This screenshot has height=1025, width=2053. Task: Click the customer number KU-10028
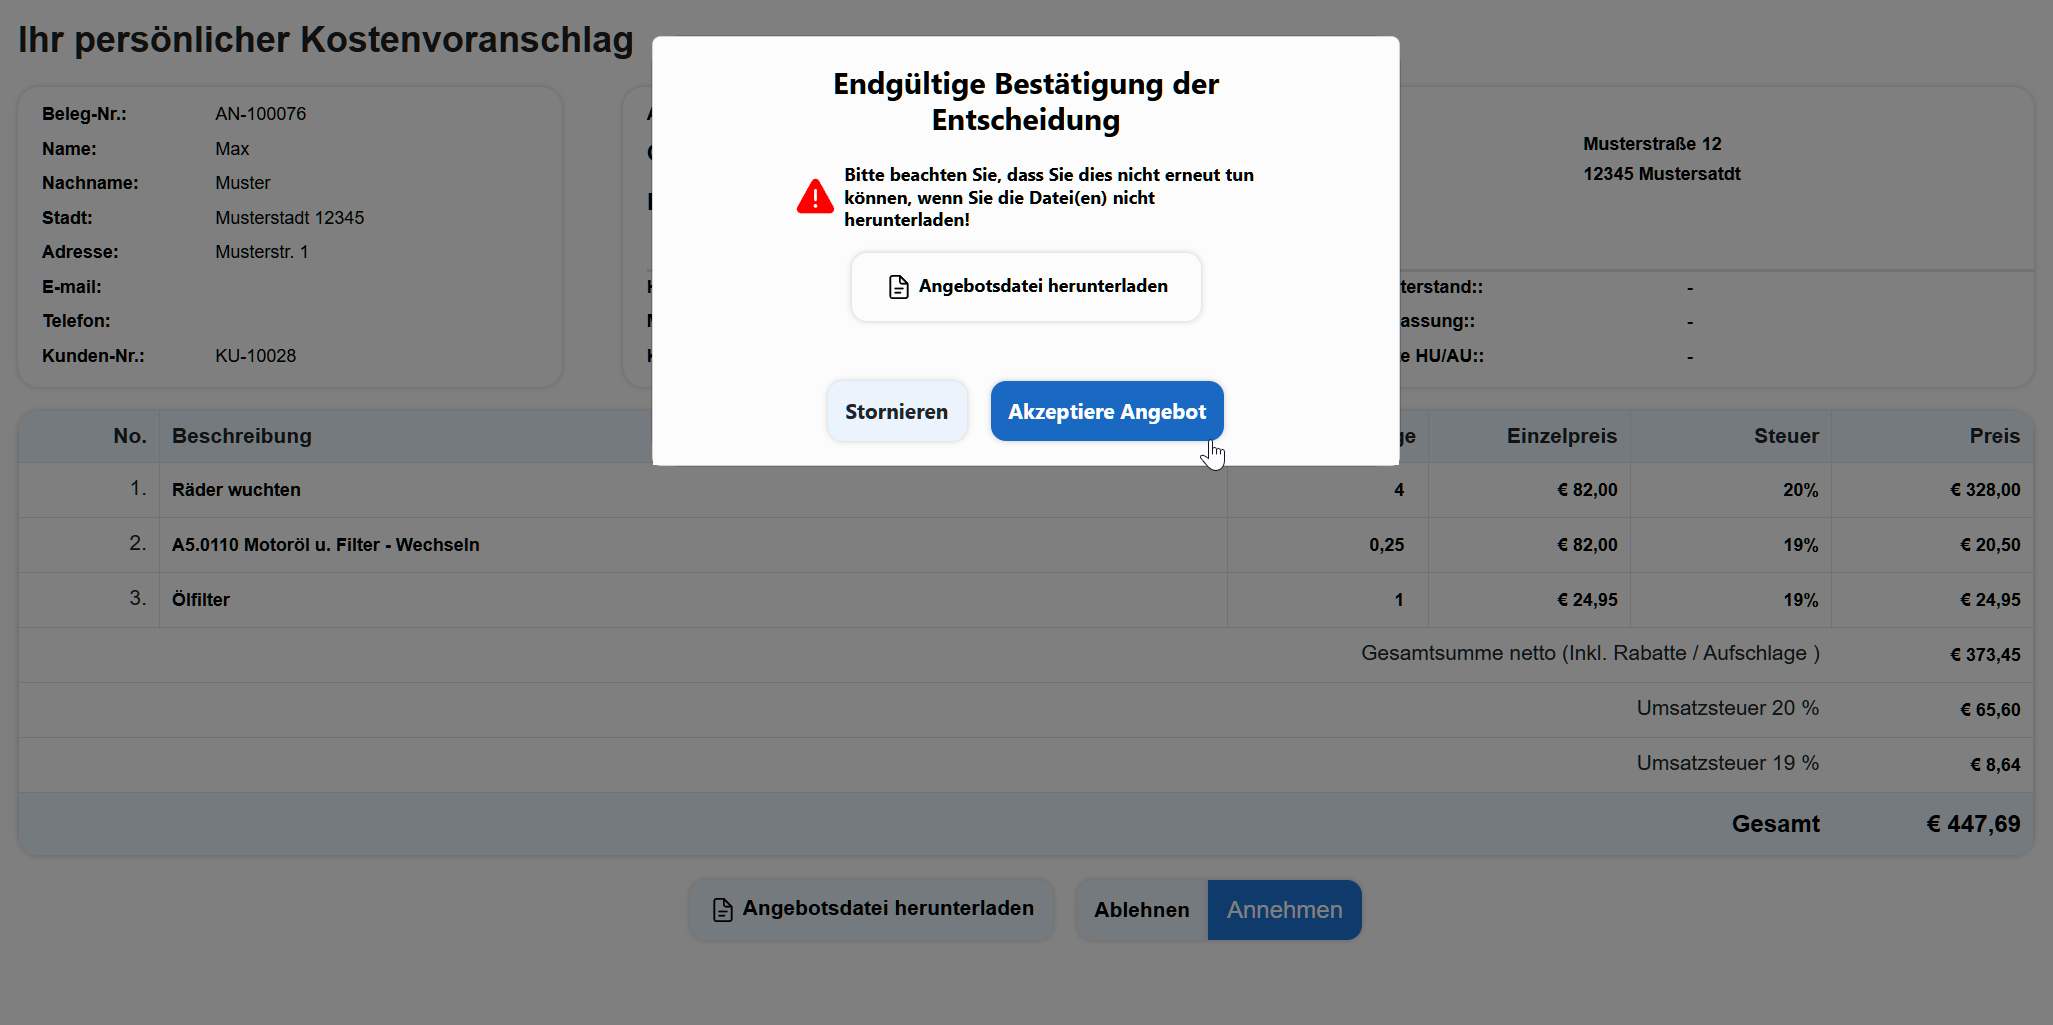256,356
